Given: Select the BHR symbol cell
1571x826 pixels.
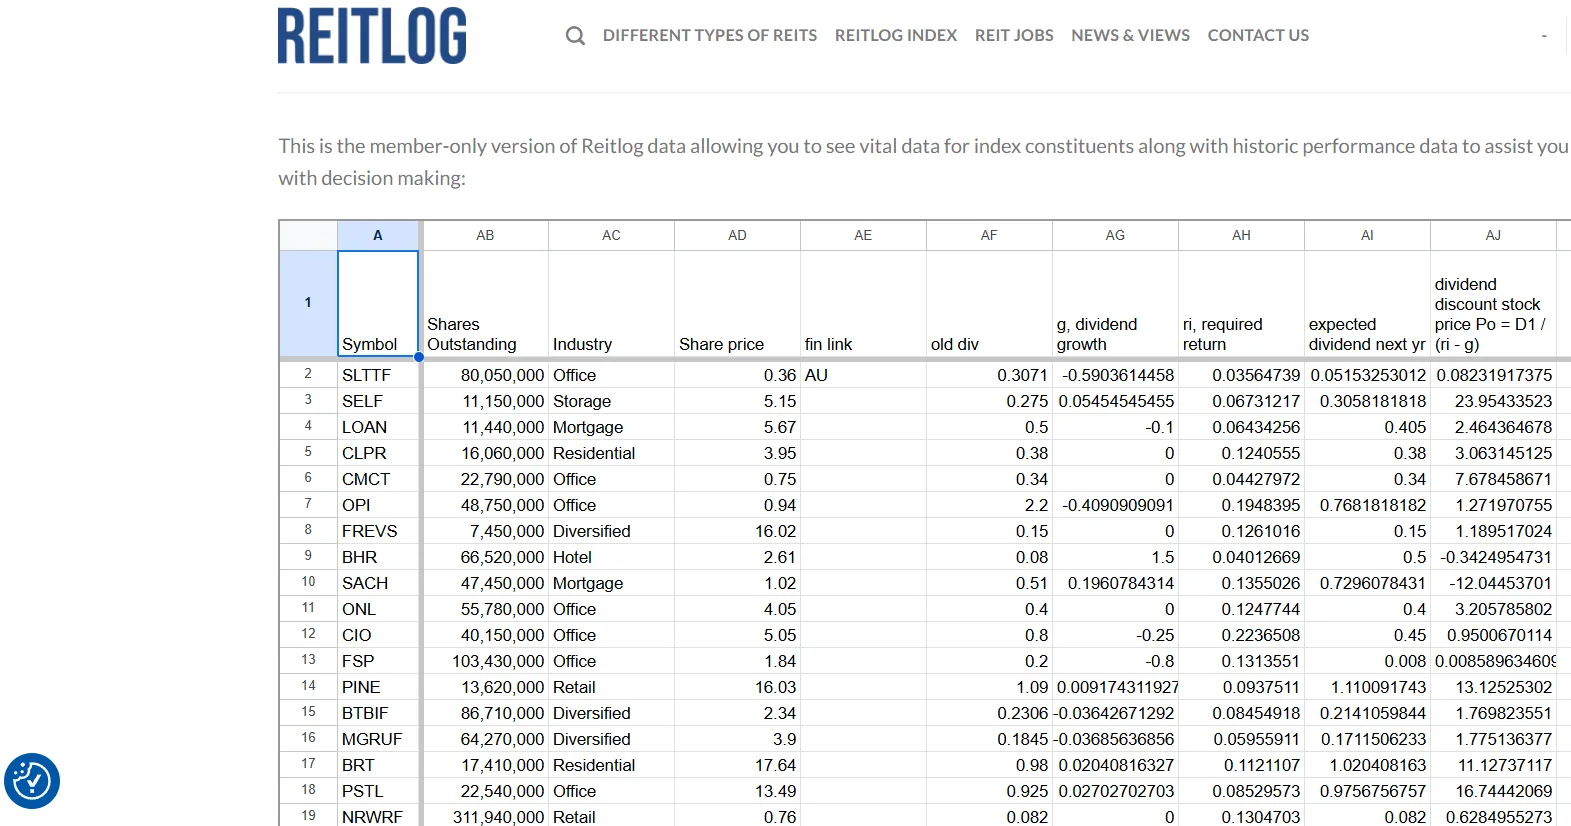Looking at the screenshot, I should (x=378, y=557).
